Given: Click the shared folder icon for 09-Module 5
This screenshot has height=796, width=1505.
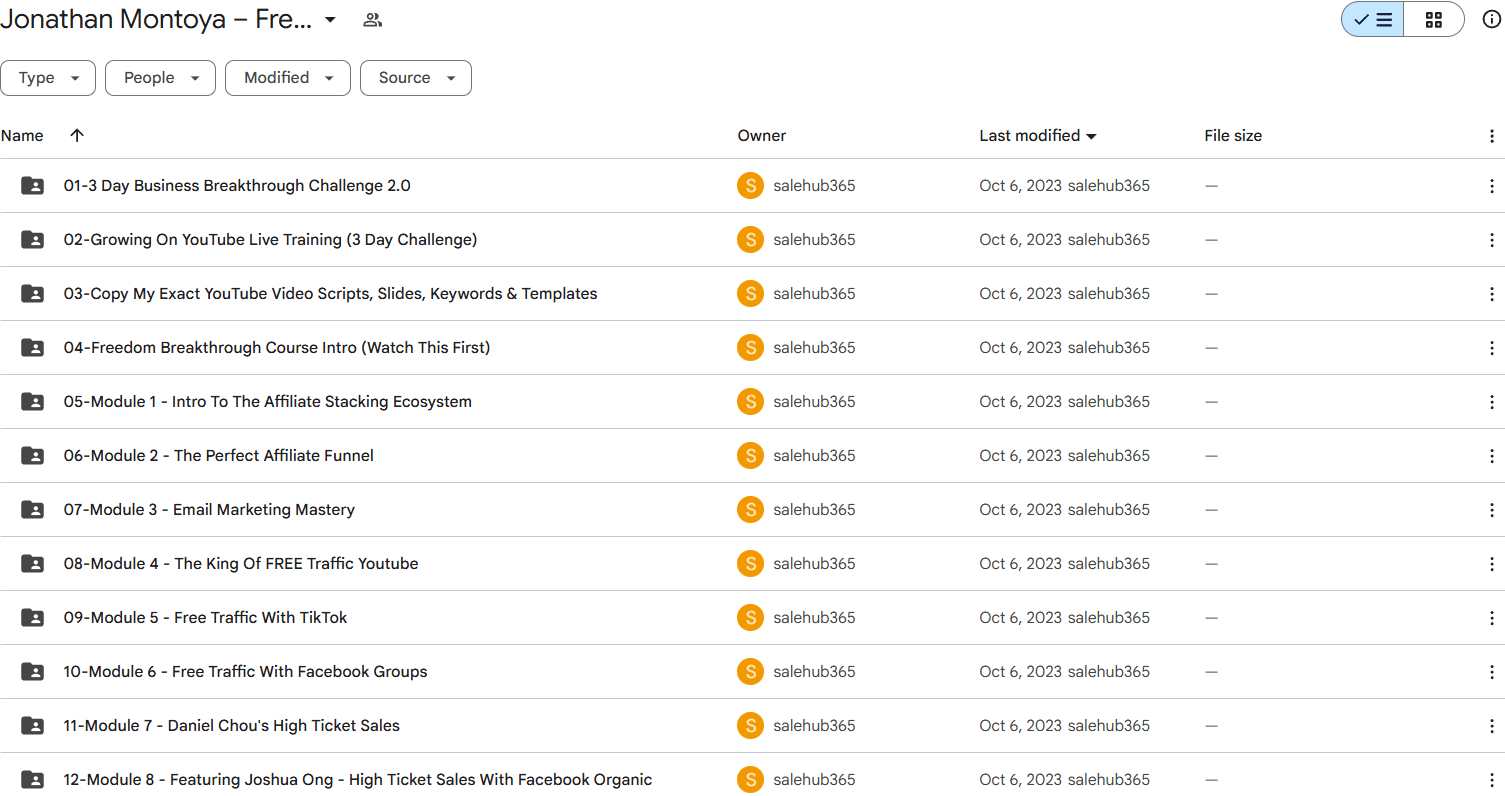Looking at the screenshot, I should click(33, 618).
